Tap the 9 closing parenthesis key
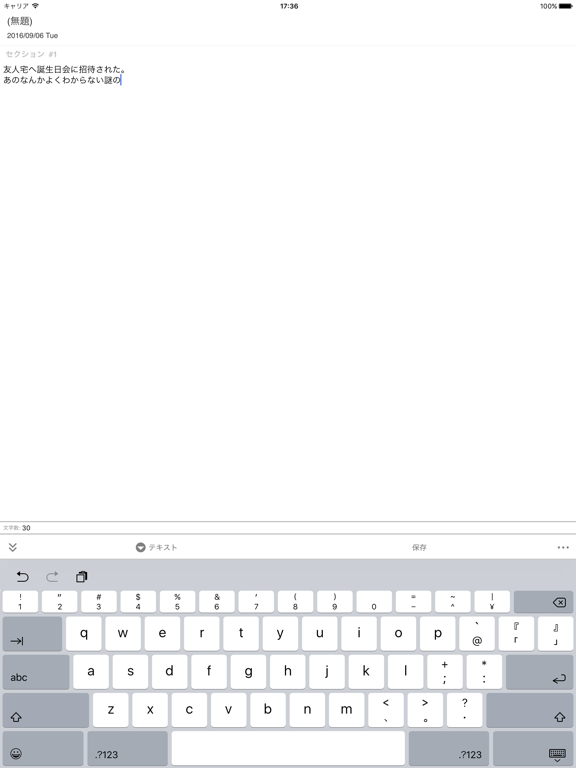 (x=335, y=602)
